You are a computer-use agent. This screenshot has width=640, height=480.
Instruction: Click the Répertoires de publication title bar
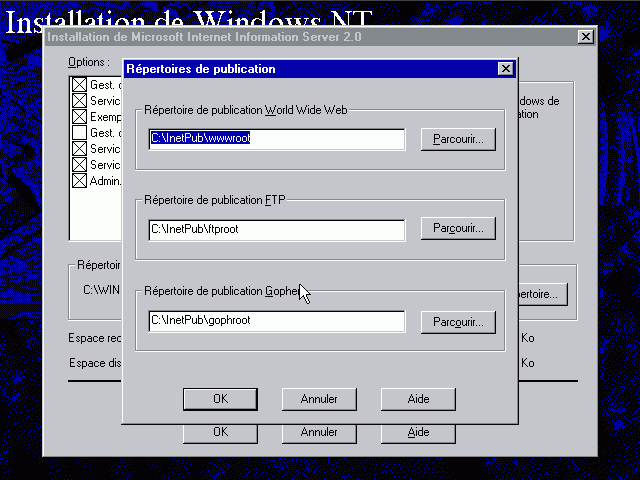coord(300,69)
